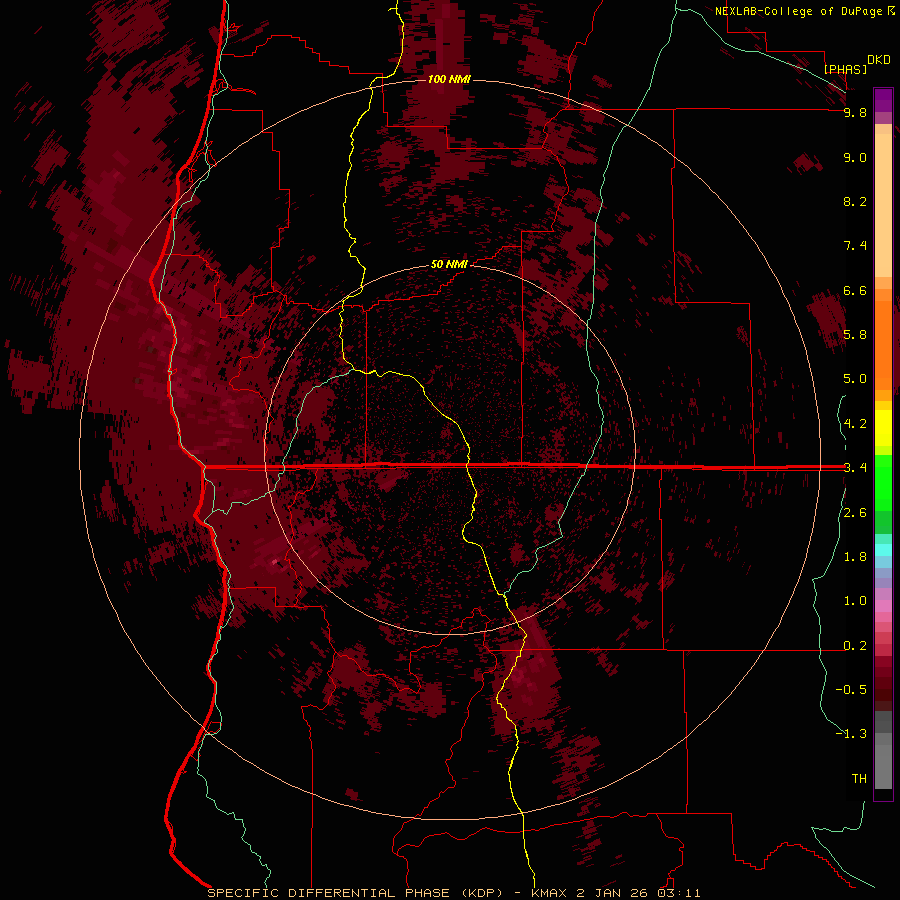Click the 1.0 scale value
This screenshot has width=900, height=900.
pos(855,601)
